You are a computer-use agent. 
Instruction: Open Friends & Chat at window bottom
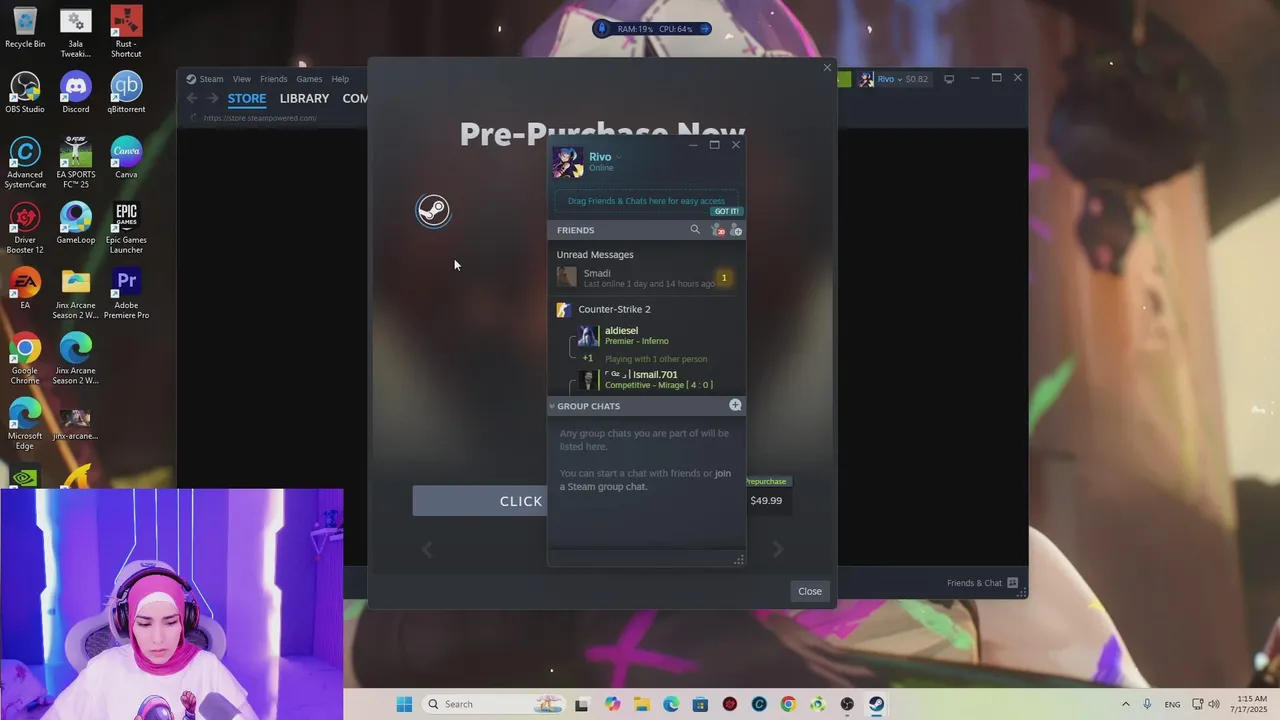point(982,583)
